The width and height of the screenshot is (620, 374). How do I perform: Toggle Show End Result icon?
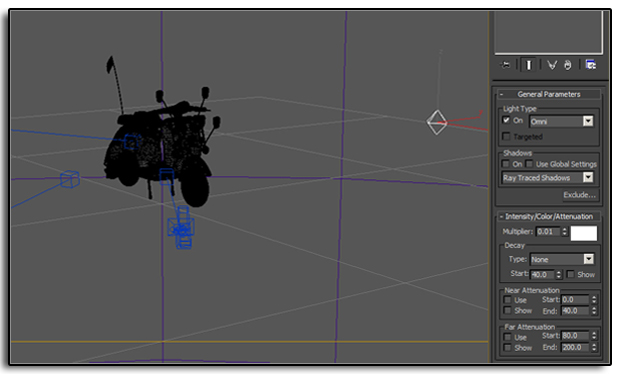click(529, 65)
